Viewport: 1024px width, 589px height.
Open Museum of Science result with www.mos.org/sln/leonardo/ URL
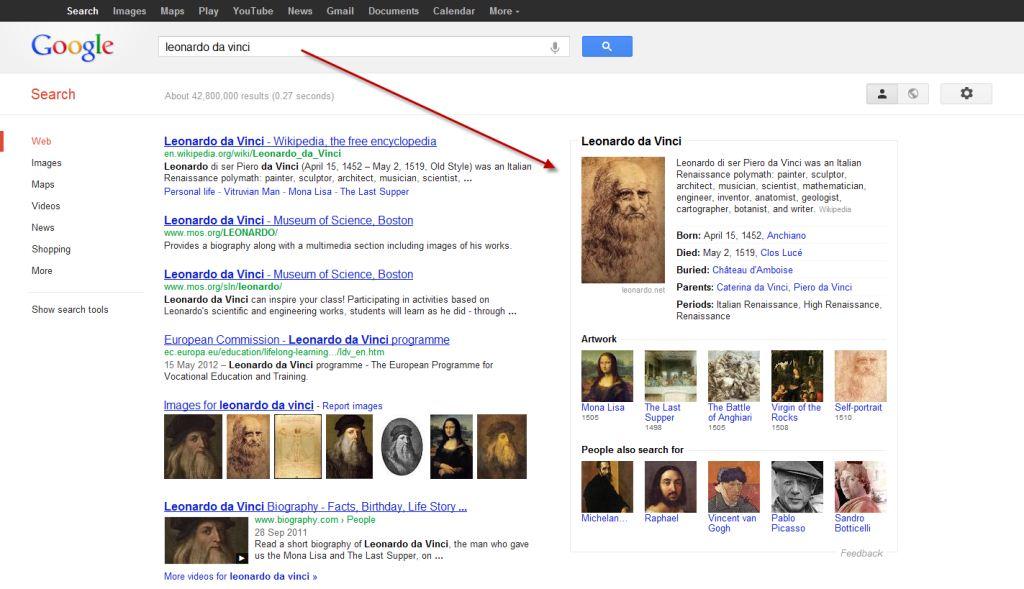288,274
